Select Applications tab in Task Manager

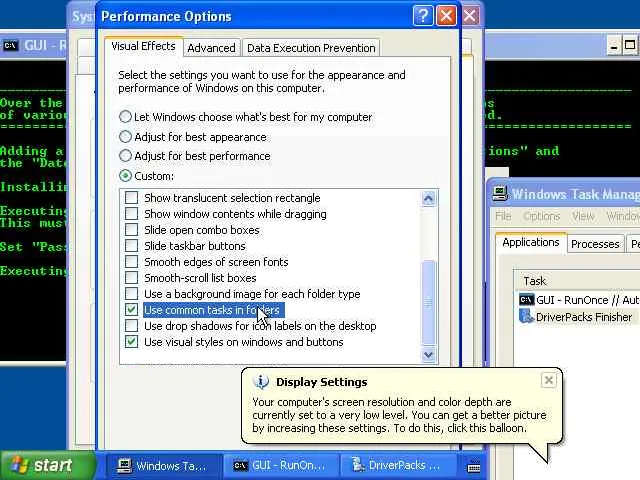(531, 242)
